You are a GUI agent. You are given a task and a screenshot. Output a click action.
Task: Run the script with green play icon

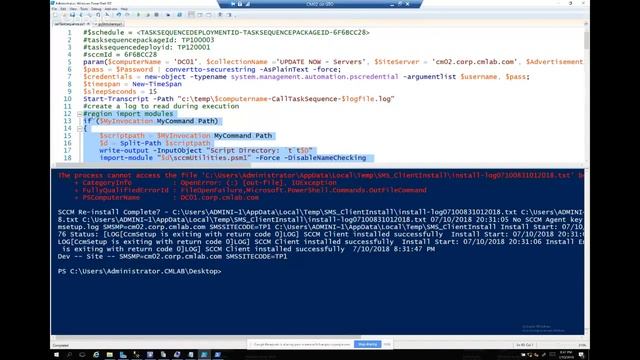click(138, 15)
